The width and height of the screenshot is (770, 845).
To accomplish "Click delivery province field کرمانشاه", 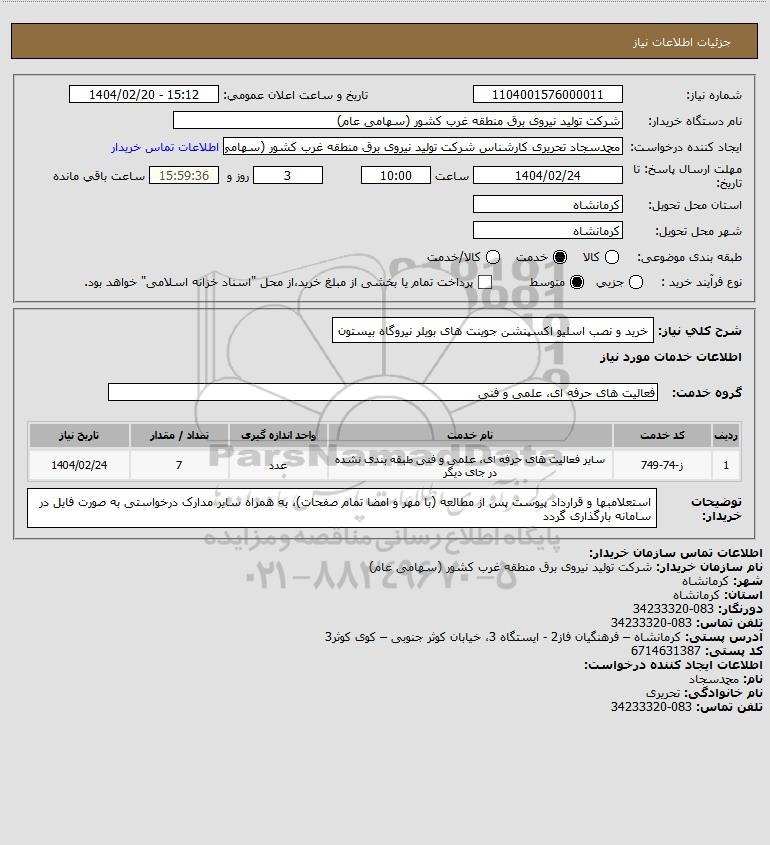I will coord(547,204).
